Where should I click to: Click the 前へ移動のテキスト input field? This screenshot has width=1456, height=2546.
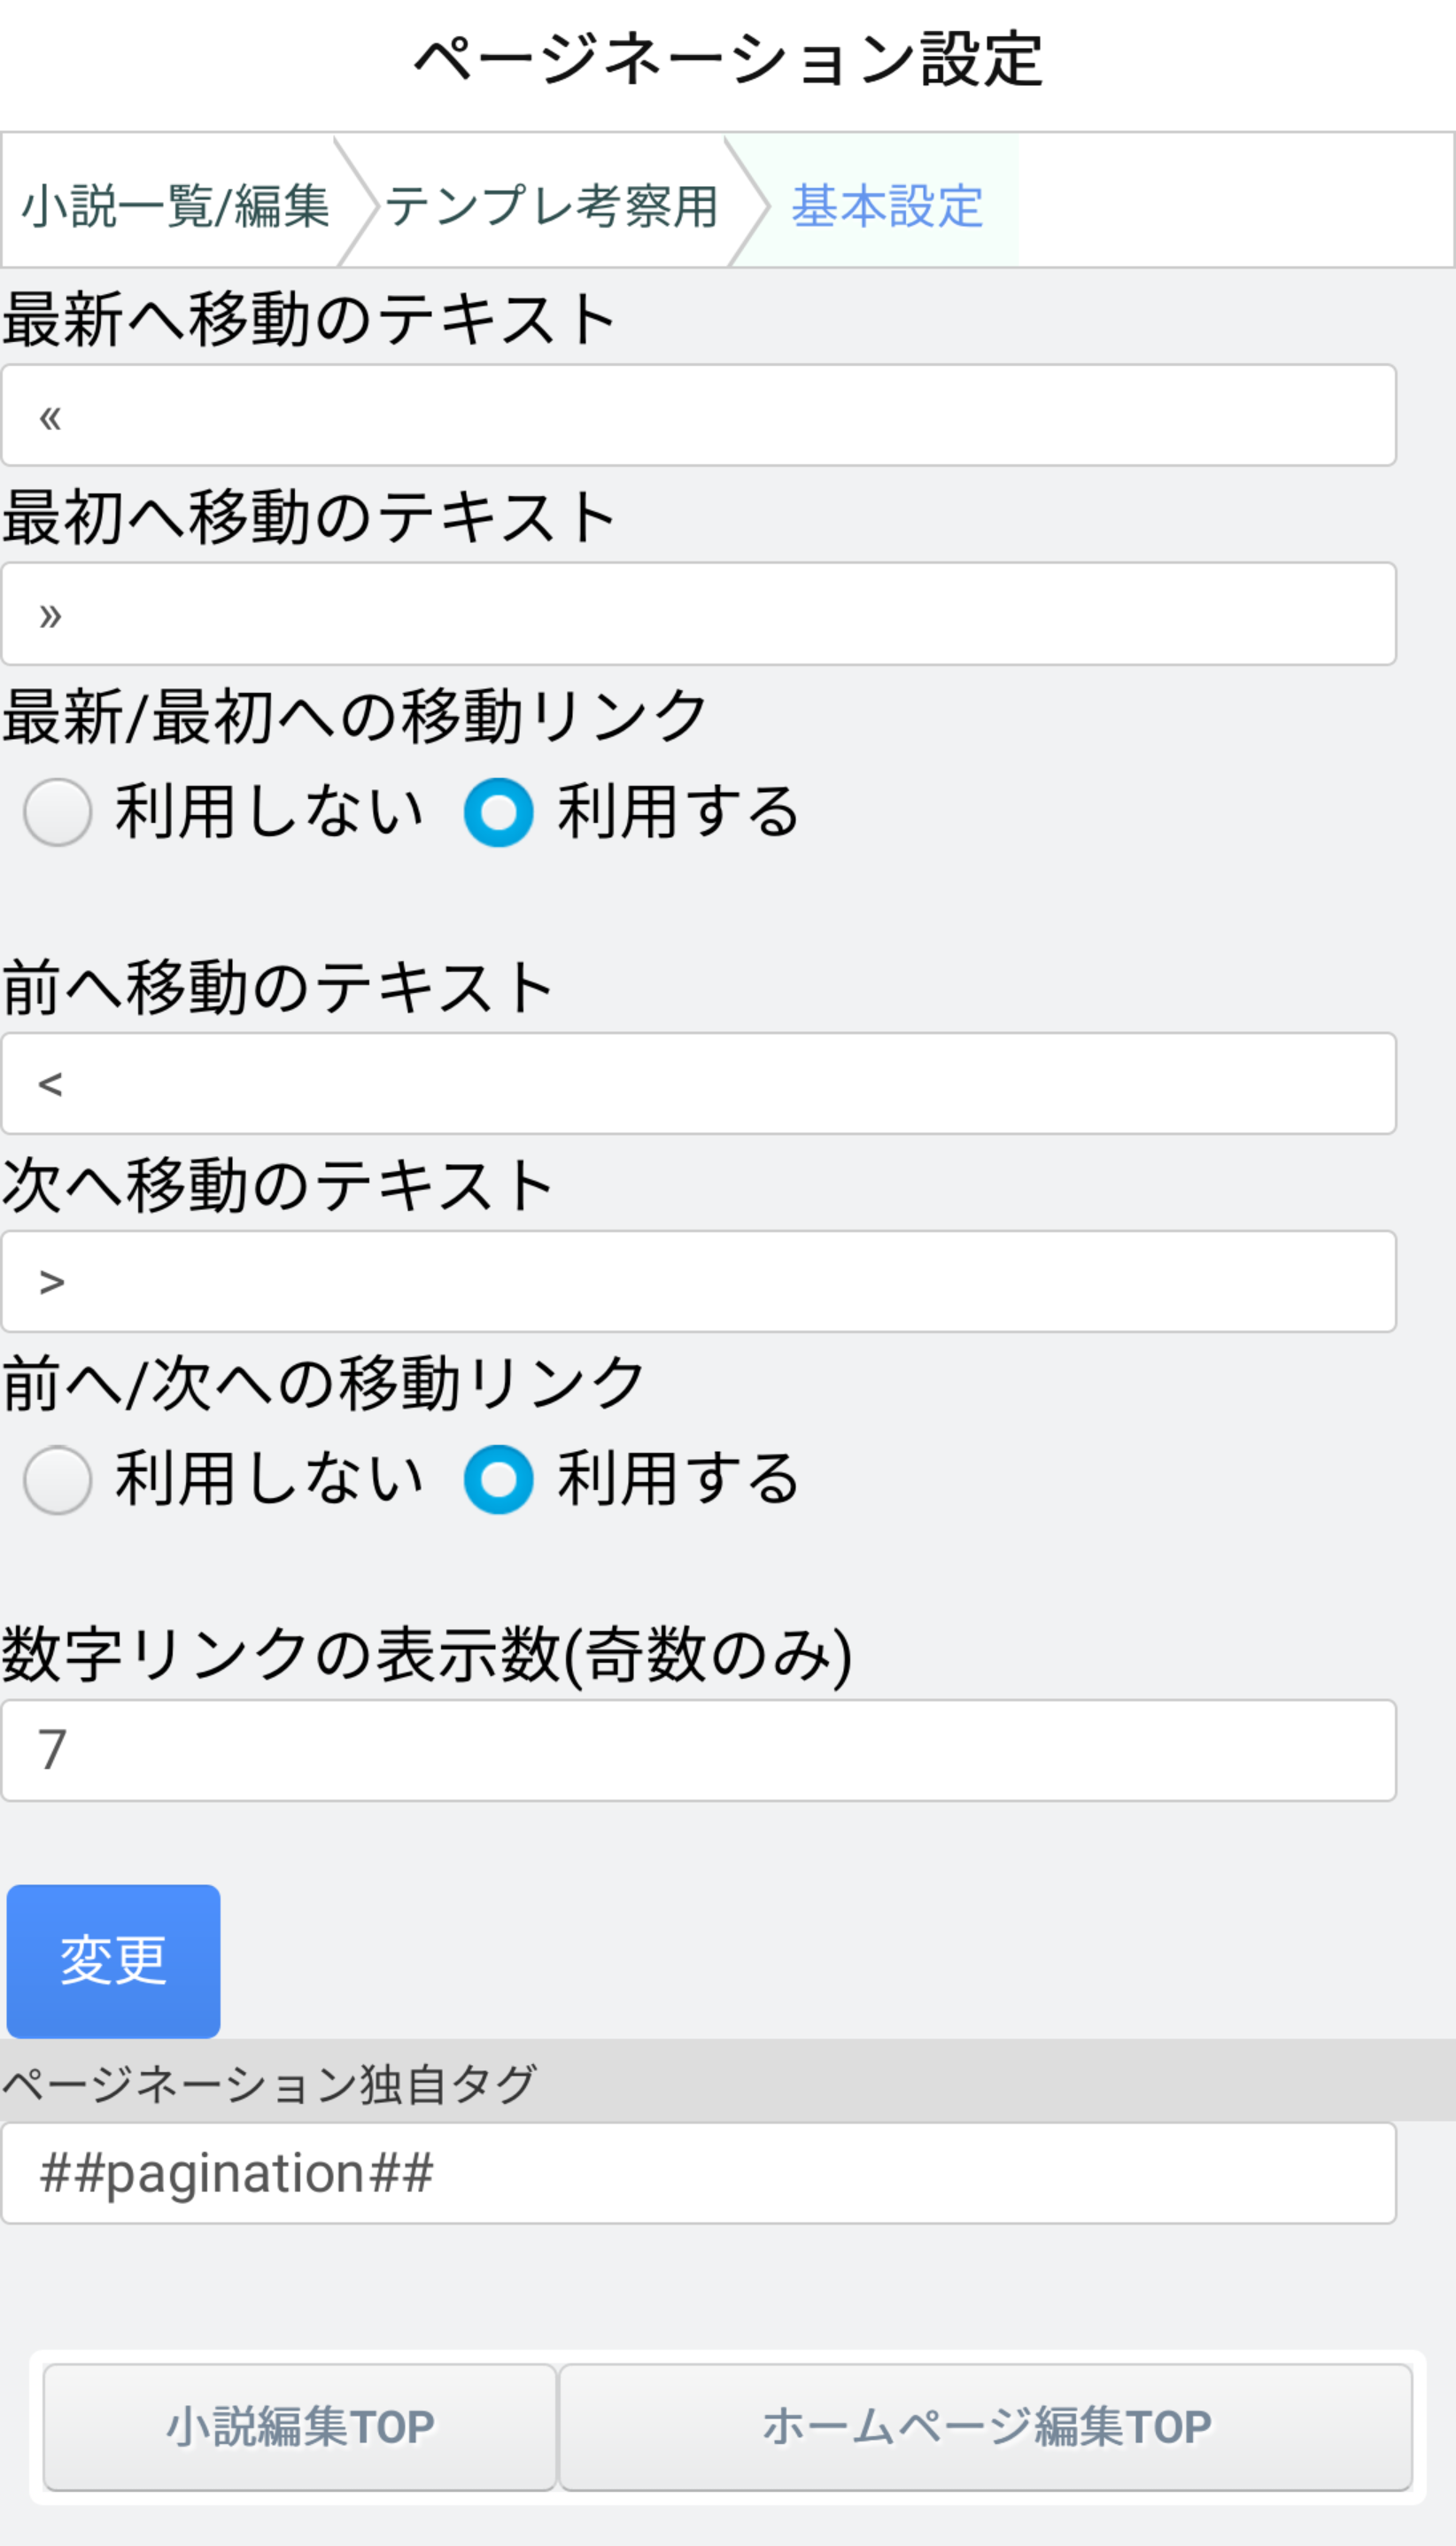coord(698,1084)
